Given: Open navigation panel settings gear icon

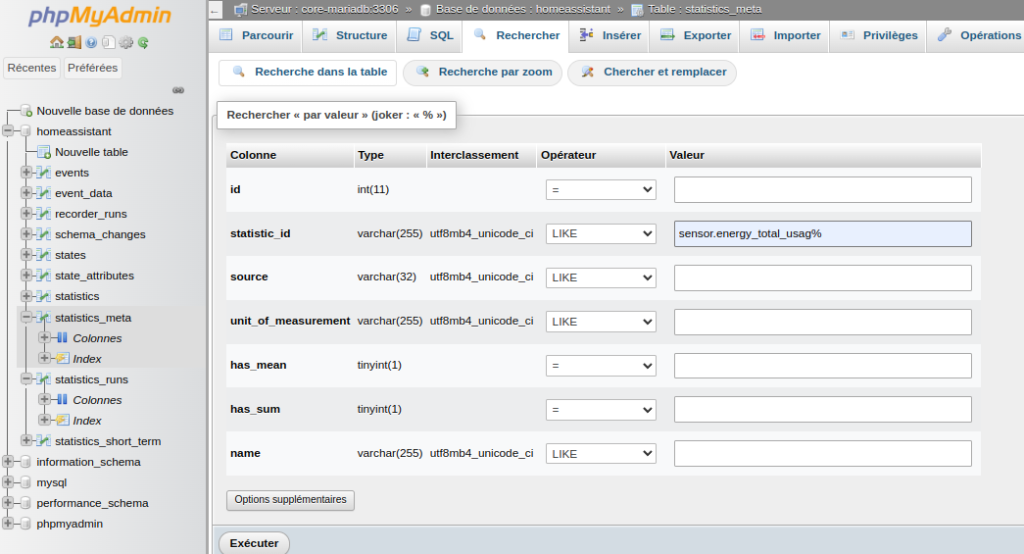Looking at the screenshot, I should pos(126,42).
